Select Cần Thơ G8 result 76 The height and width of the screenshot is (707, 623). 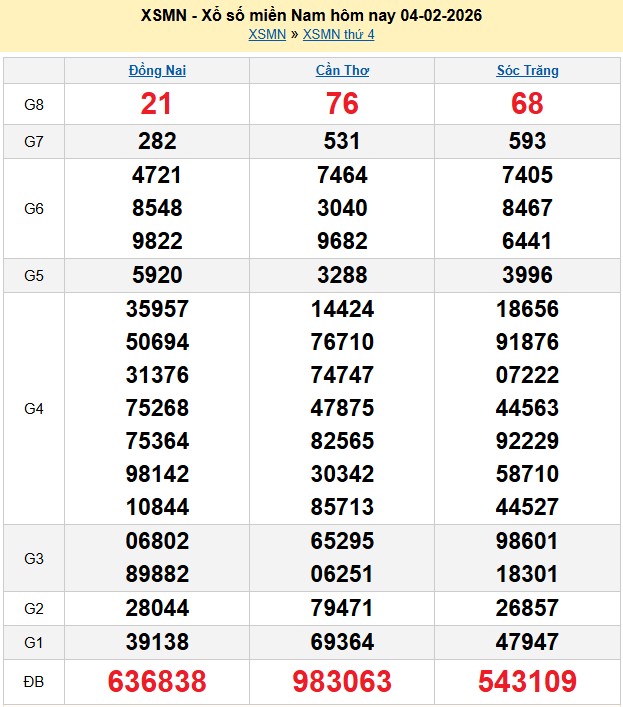click(342, 104)
